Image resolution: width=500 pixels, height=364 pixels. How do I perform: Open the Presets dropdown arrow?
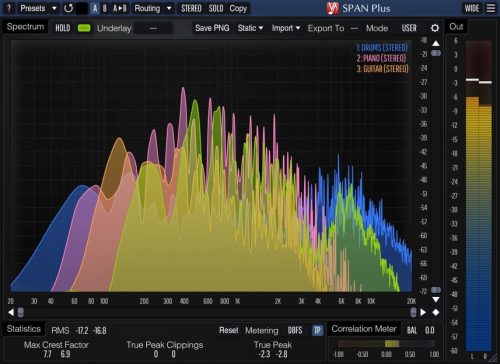tap(54, 8)
